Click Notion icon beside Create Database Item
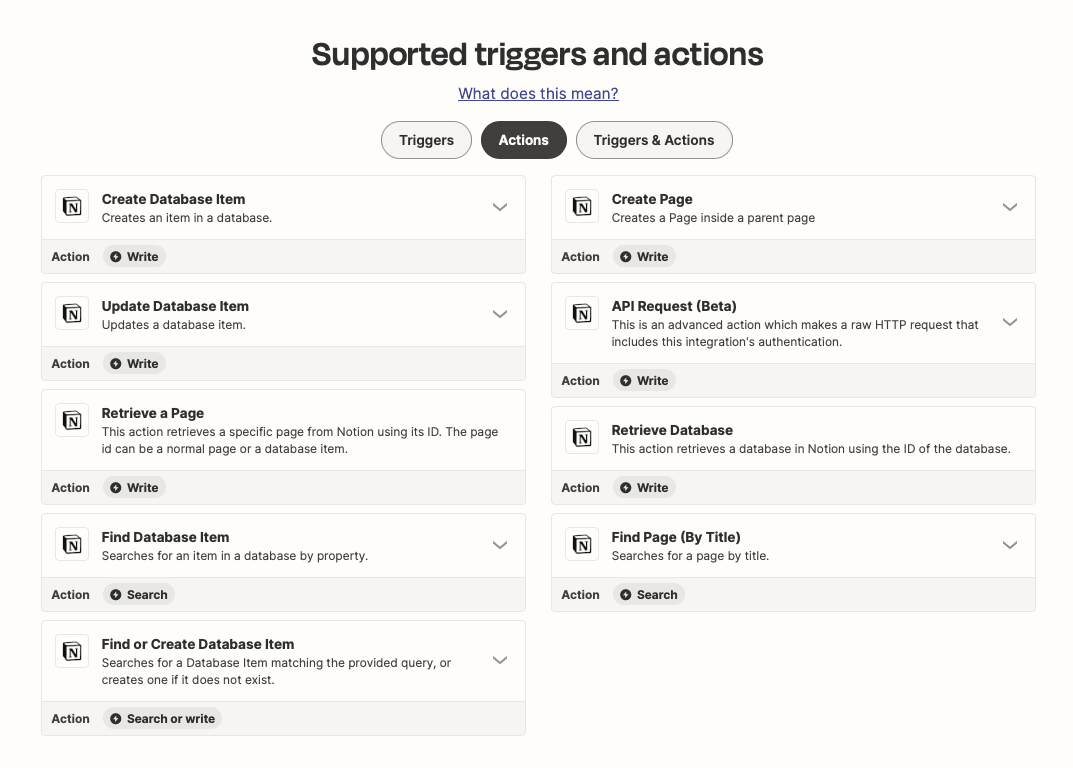The image size is (1073, 768). click(x=72, y=207)
